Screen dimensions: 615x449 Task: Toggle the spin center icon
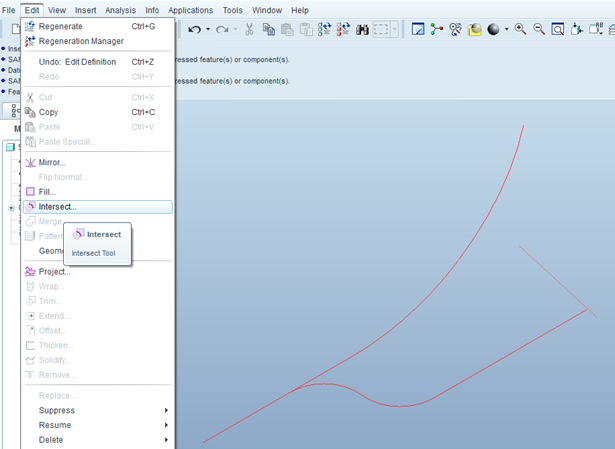437,29
